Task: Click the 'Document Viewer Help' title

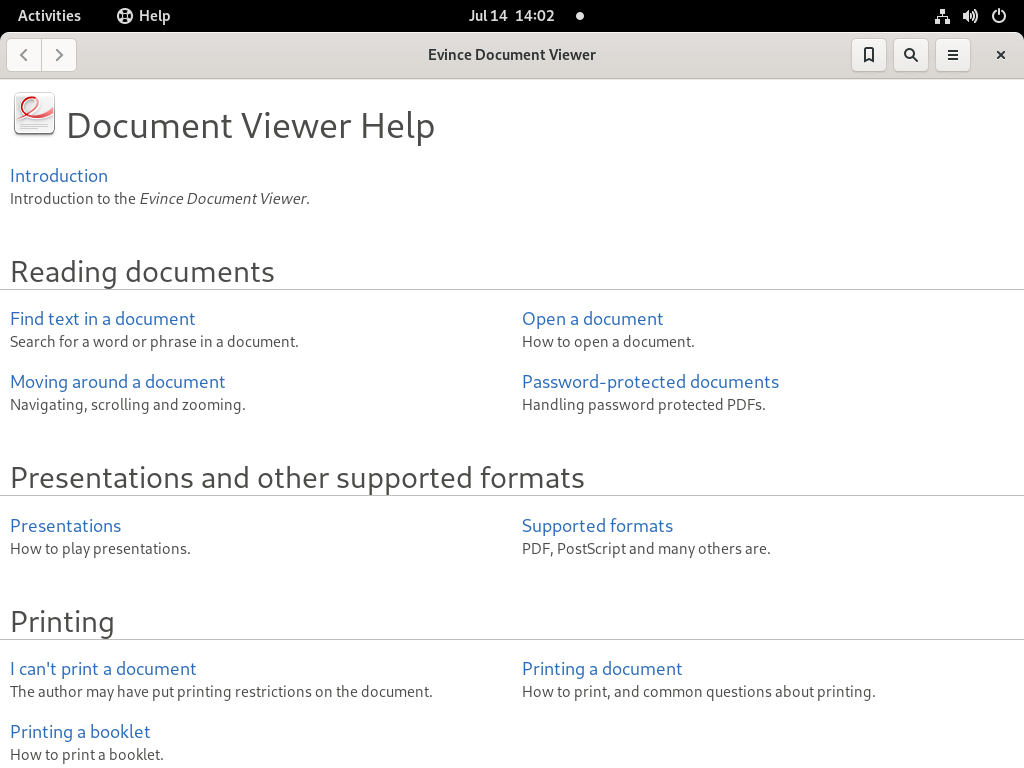Action: point(251,125)
